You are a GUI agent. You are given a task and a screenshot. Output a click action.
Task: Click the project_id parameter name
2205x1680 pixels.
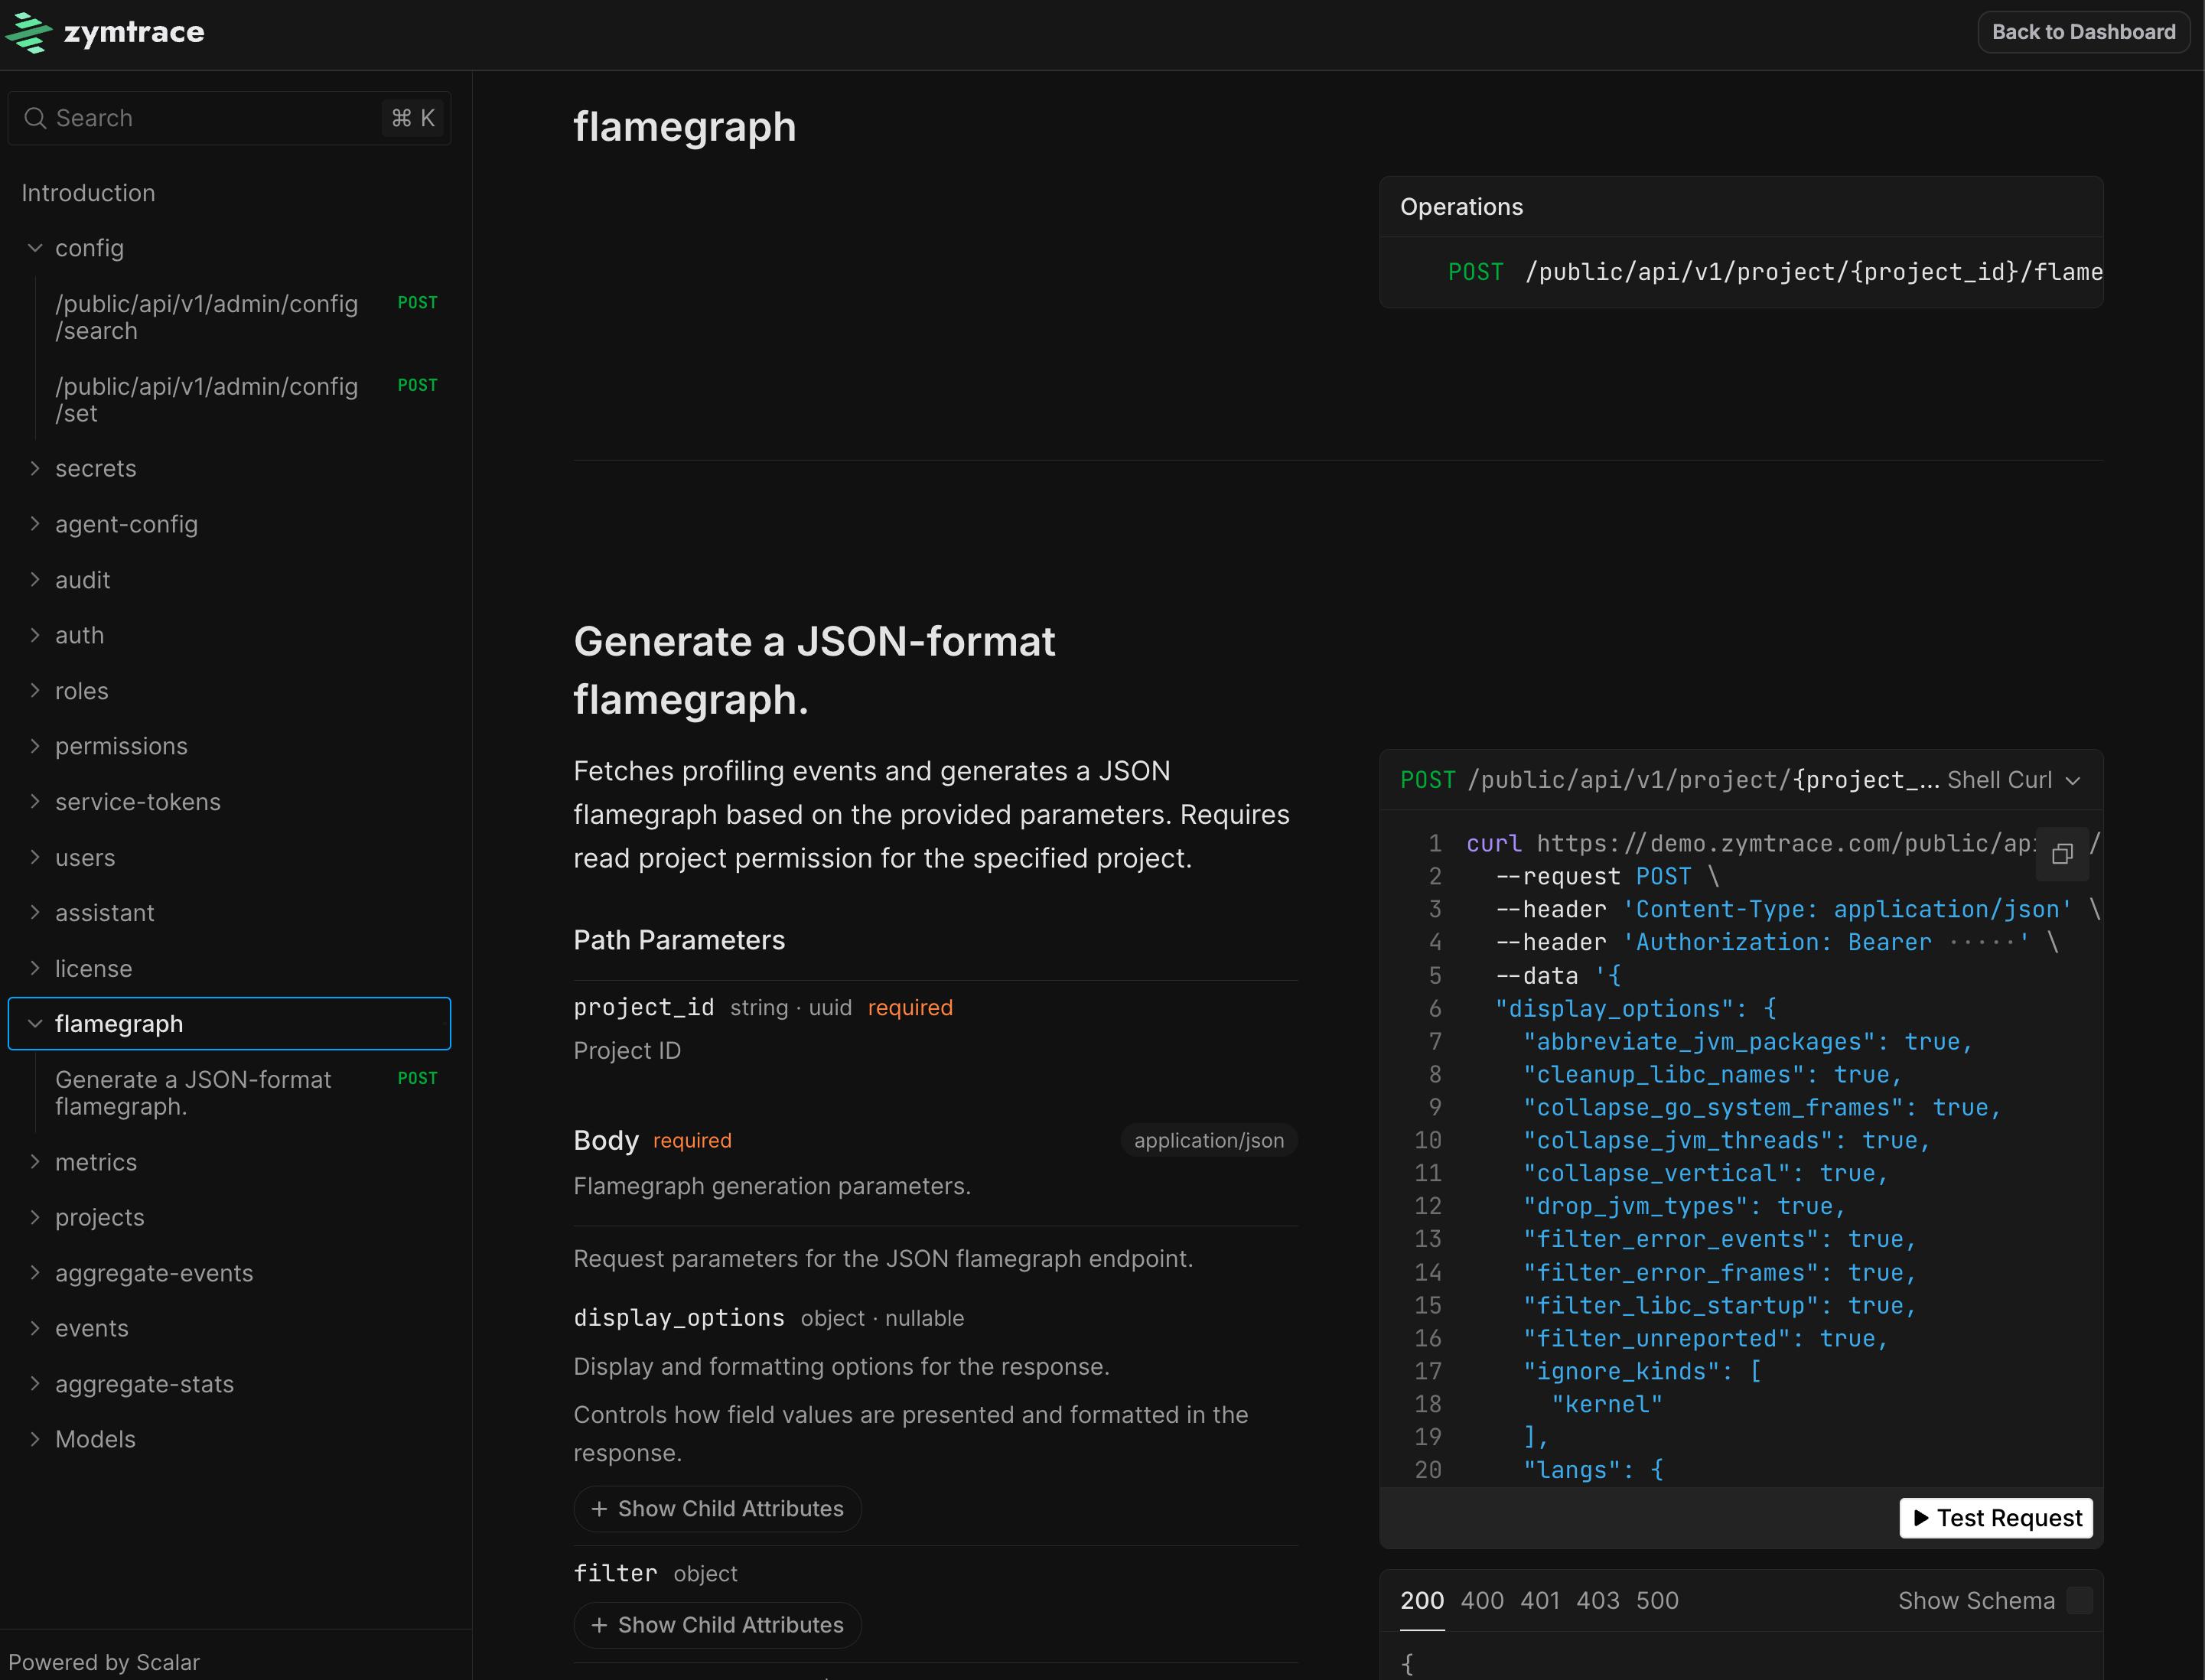[644, 1007]
